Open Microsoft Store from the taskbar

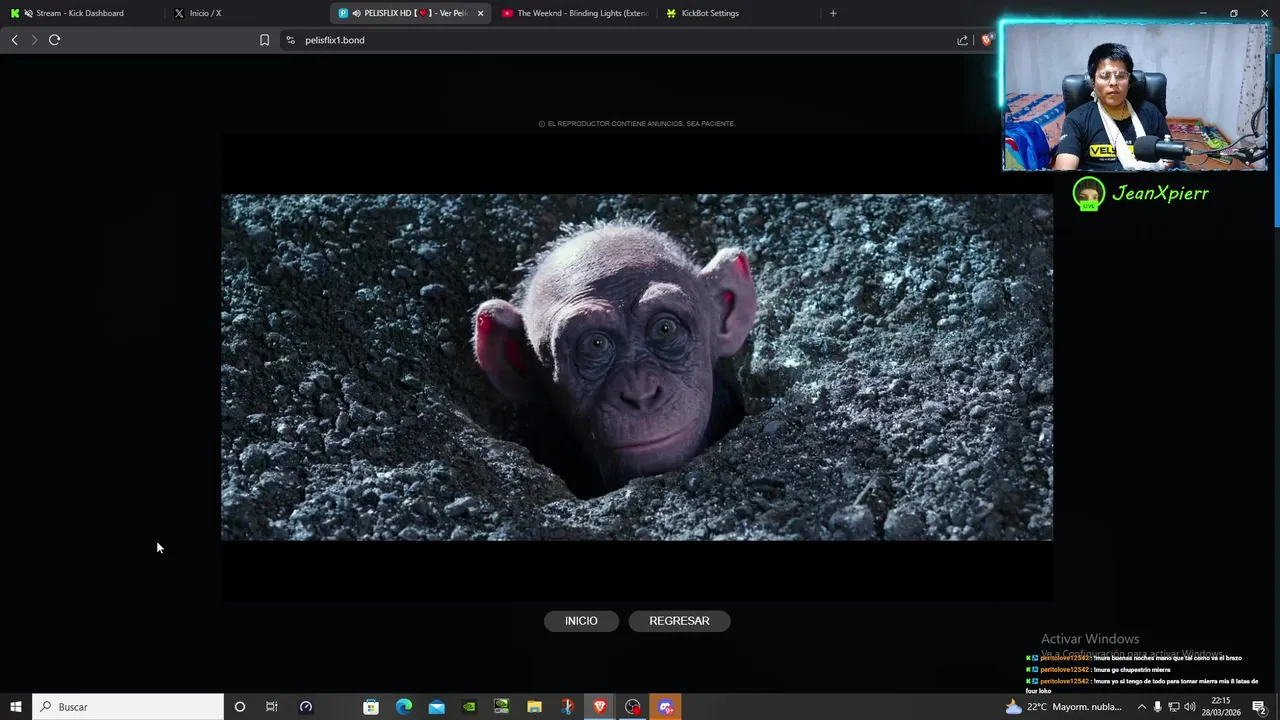tap(371, 707)
